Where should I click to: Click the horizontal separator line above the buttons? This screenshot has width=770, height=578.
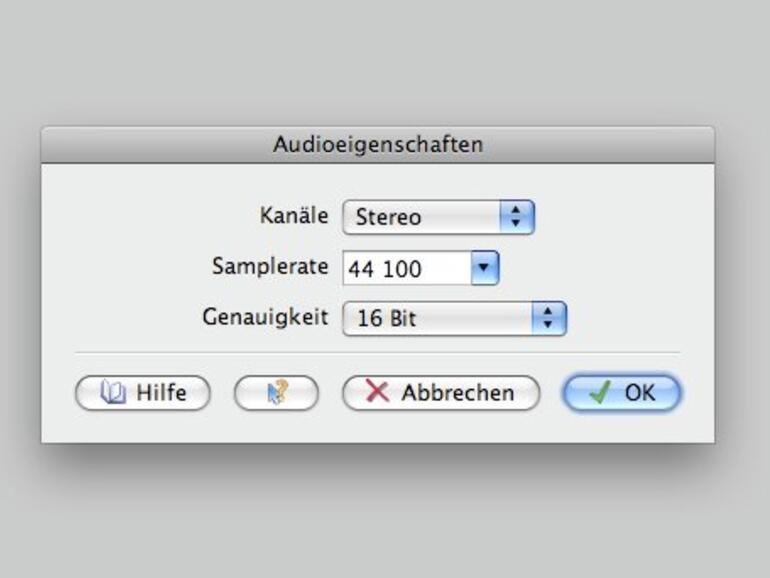[377, 352]
